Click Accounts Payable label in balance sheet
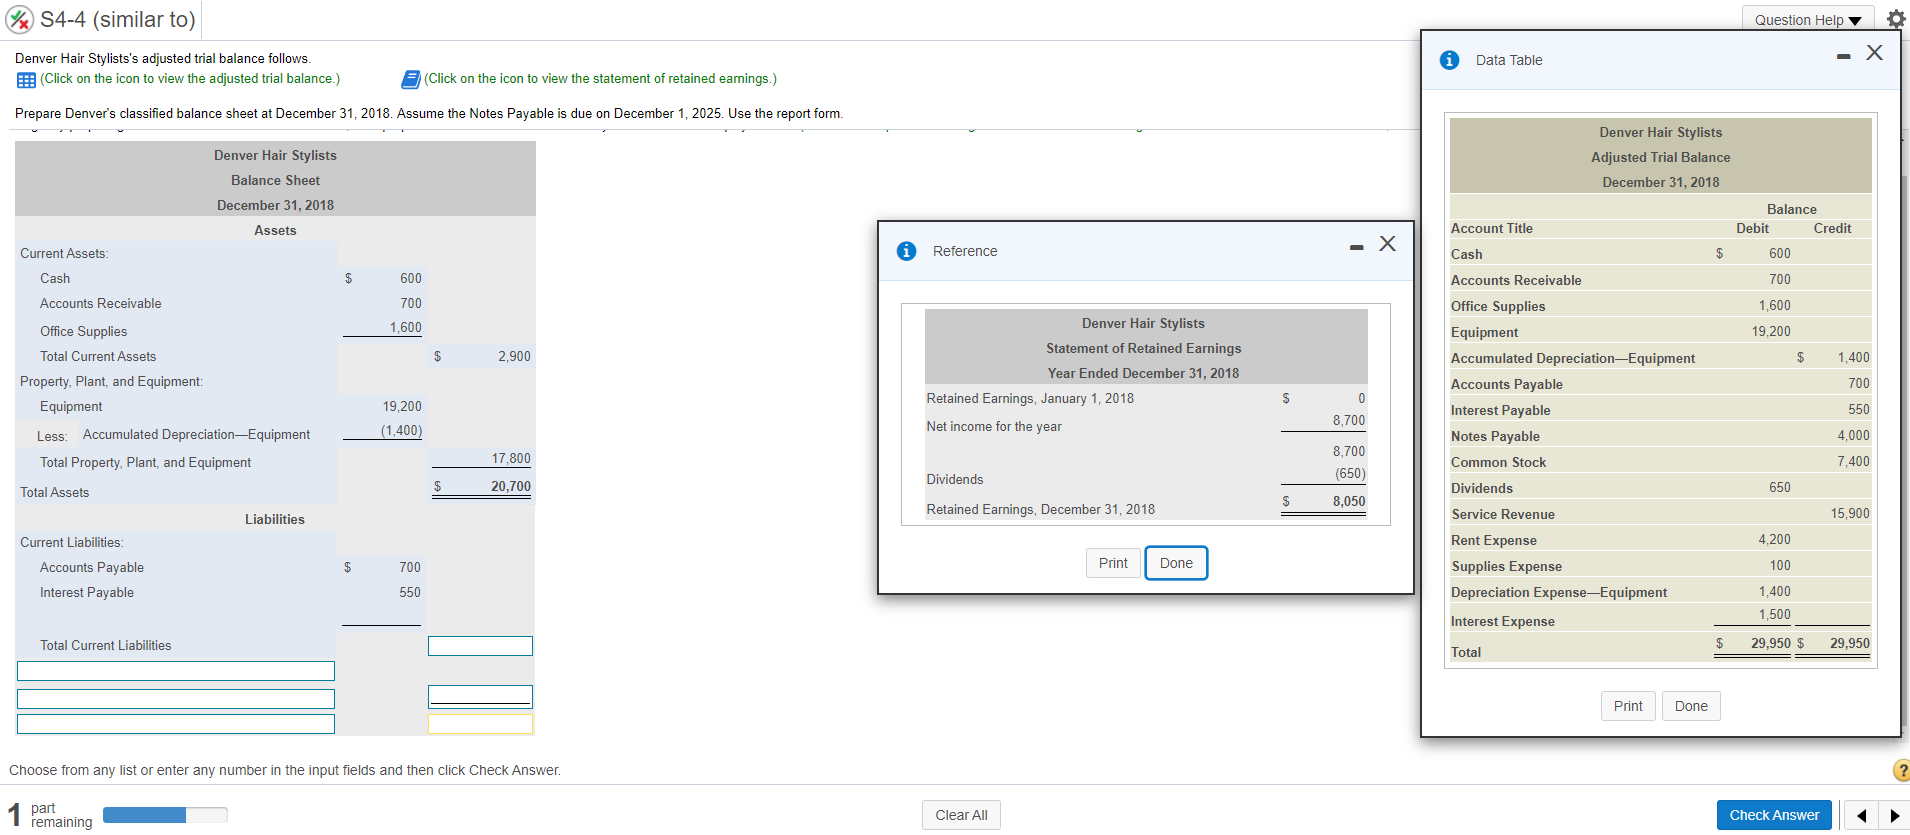This screenshot has height=835, width=1910. [x=92, y=567]
